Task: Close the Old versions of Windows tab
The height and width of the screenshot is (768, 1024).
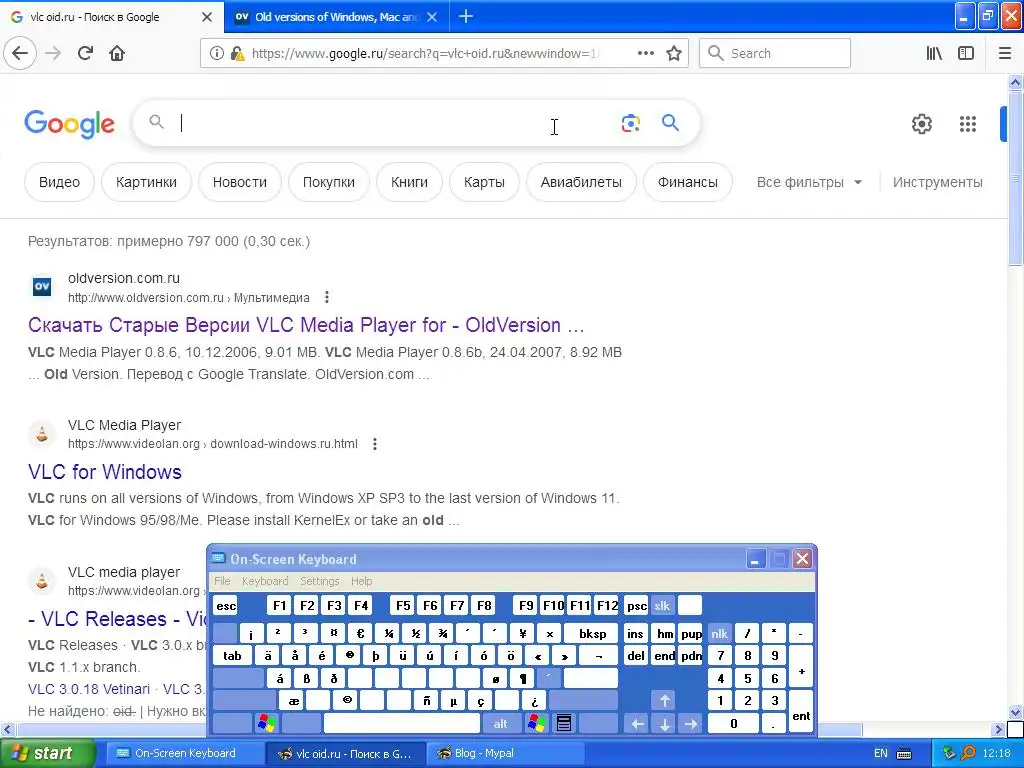Action: click(432, 17)
